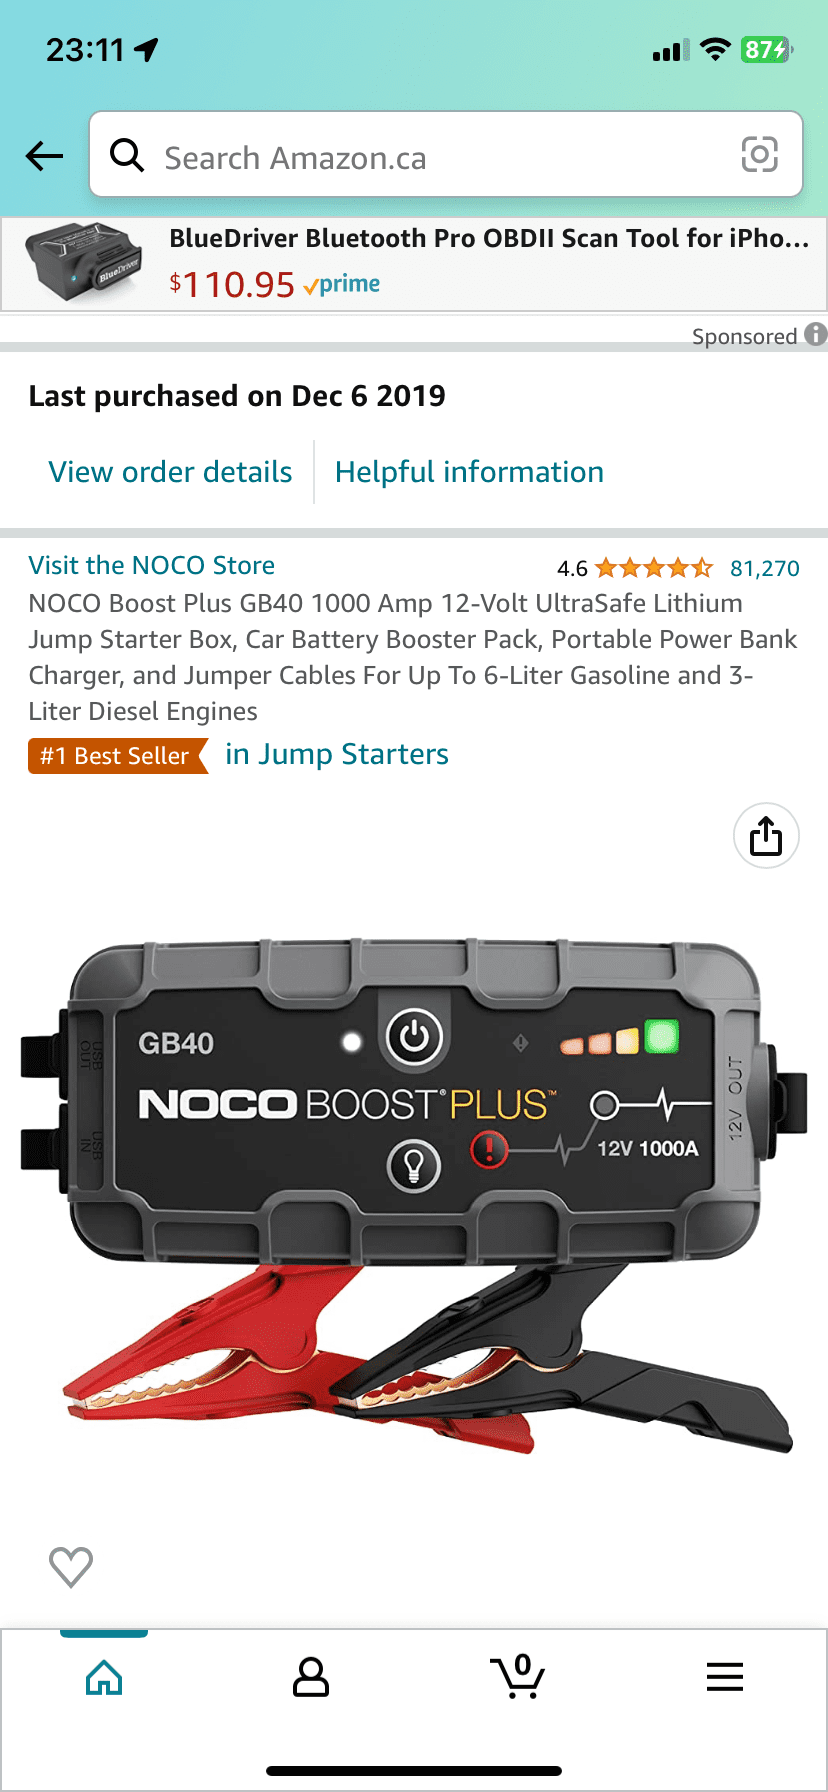
Task: Open View order details link
Action: (x=171, y=472)
